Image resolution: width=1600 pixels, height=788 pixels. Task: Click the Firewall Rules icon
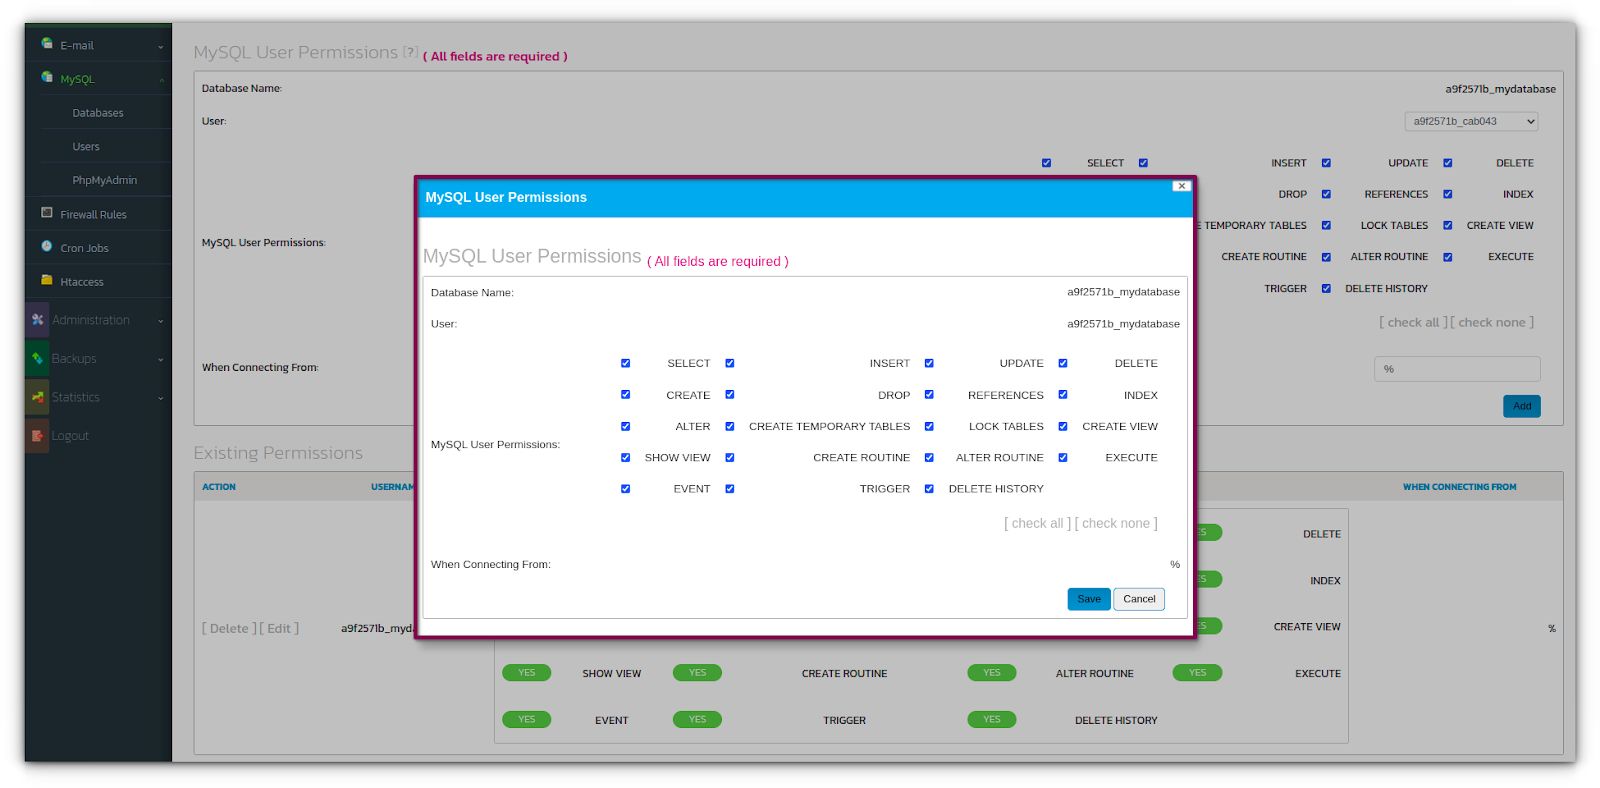pyautogui.click(x=47, y=213)
